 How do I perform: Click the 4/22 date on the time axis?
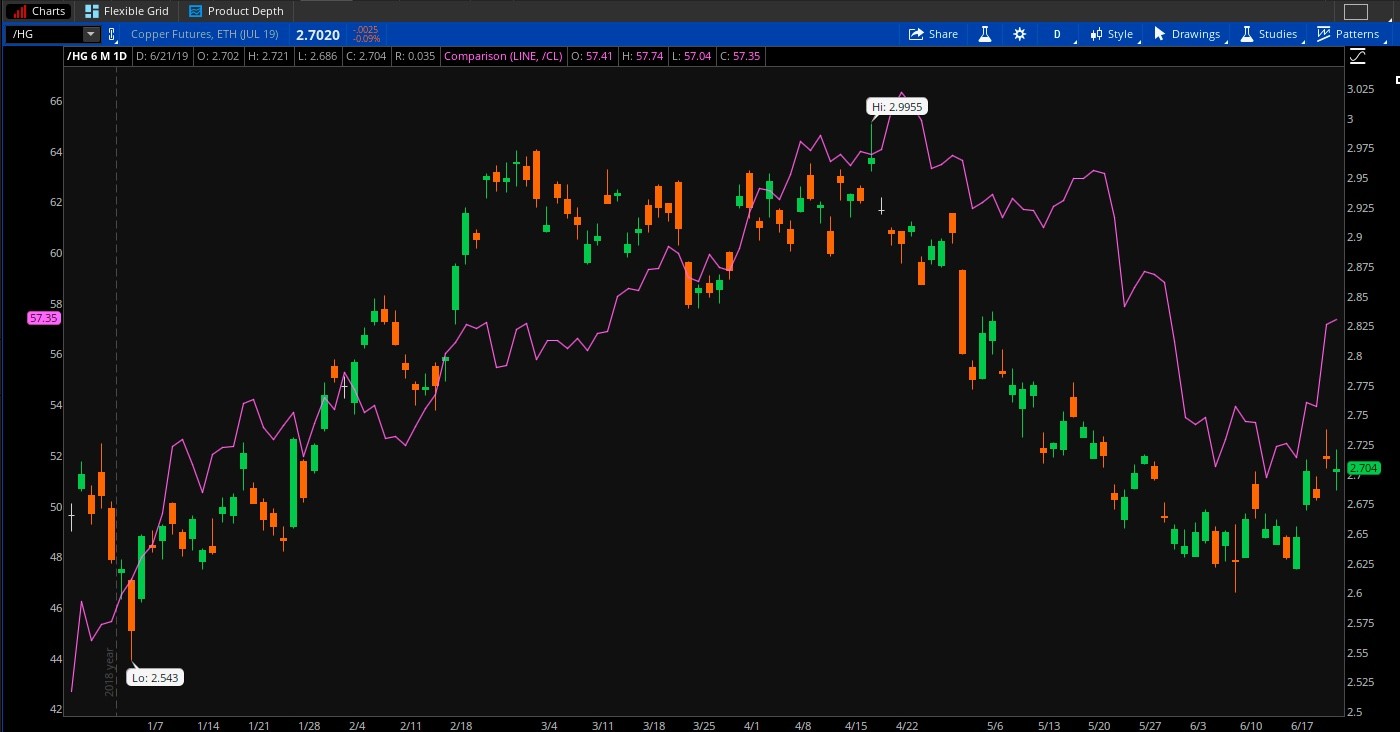907,726
